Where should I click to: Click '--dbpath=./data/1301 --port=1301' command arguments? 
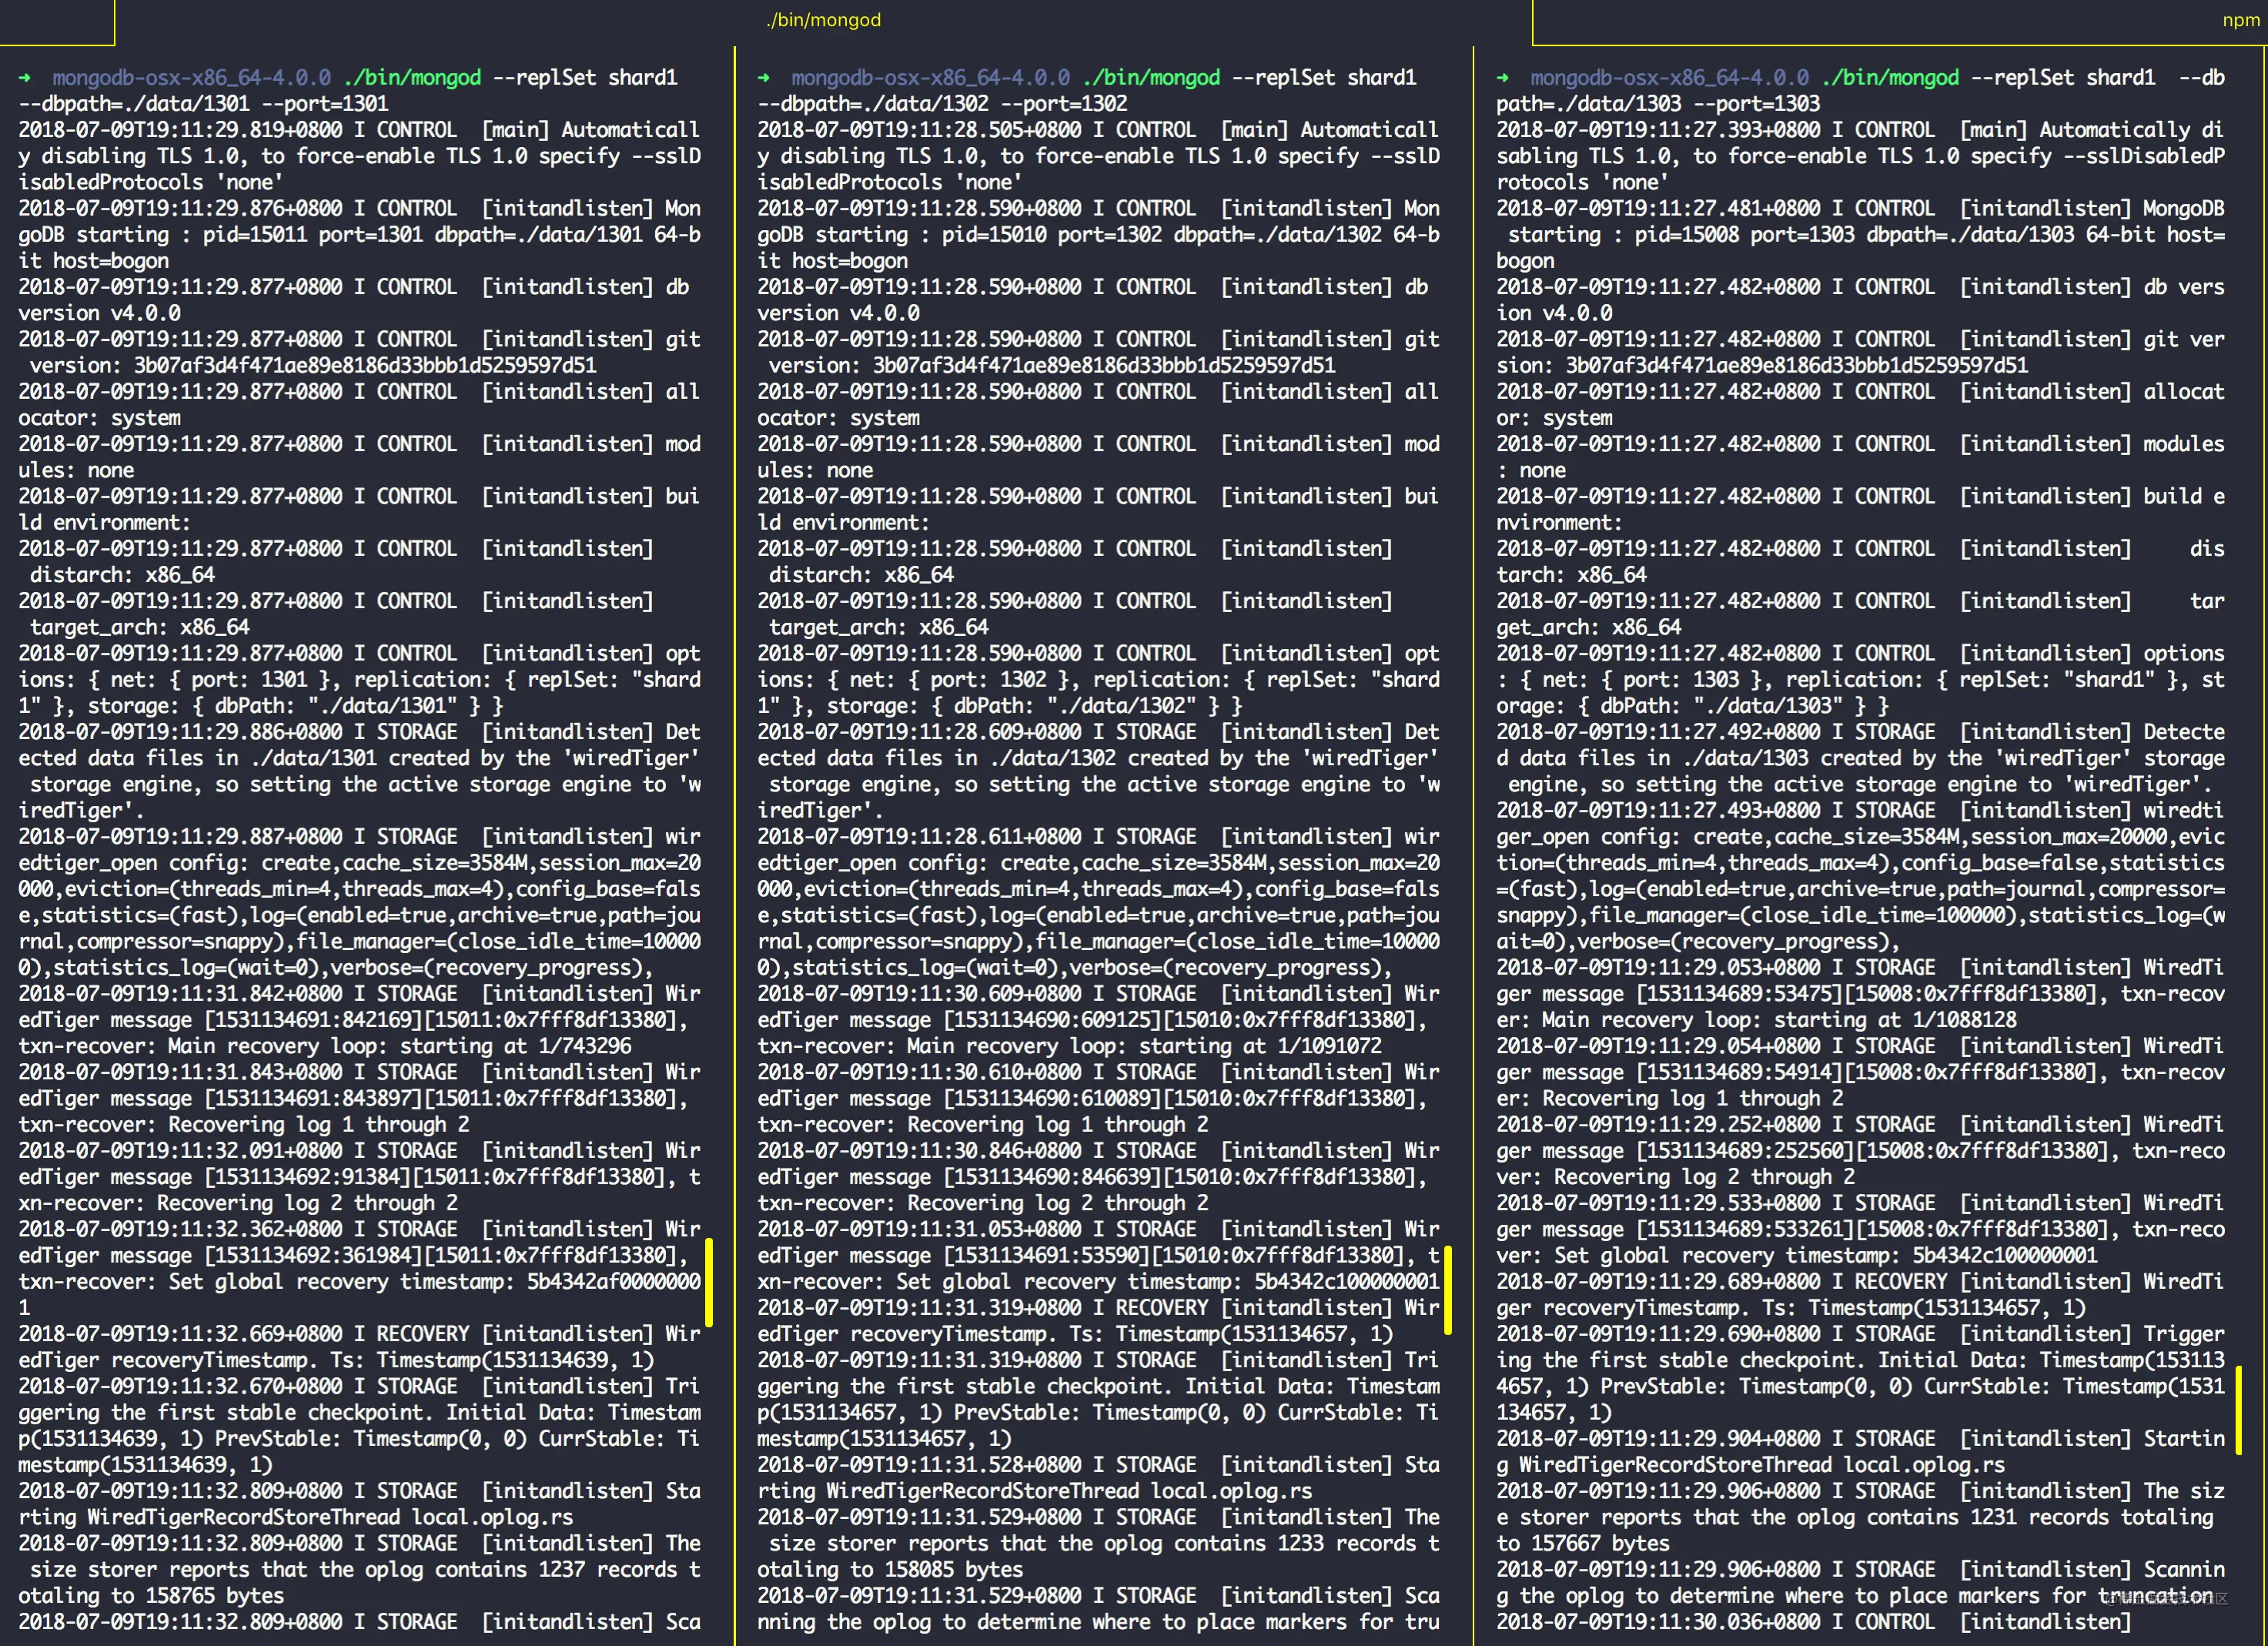tap(203, 104)
